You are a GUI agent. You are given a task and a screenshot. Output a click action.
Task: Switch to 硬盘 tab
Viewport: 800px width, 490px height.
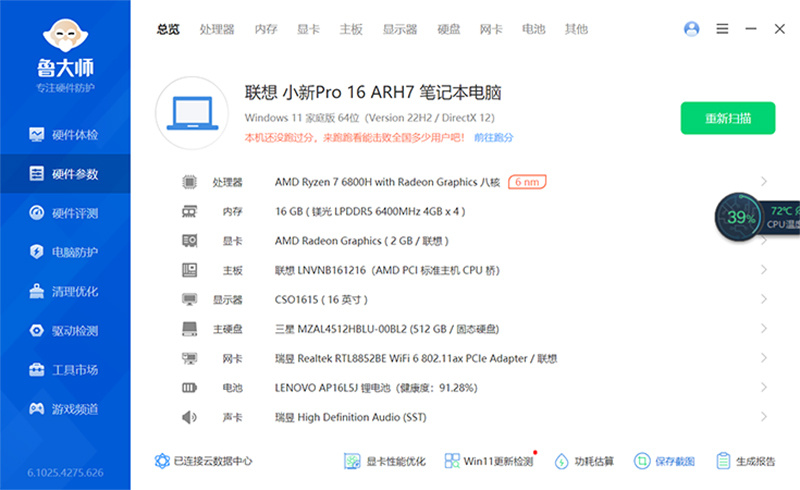tap(448, 30)
